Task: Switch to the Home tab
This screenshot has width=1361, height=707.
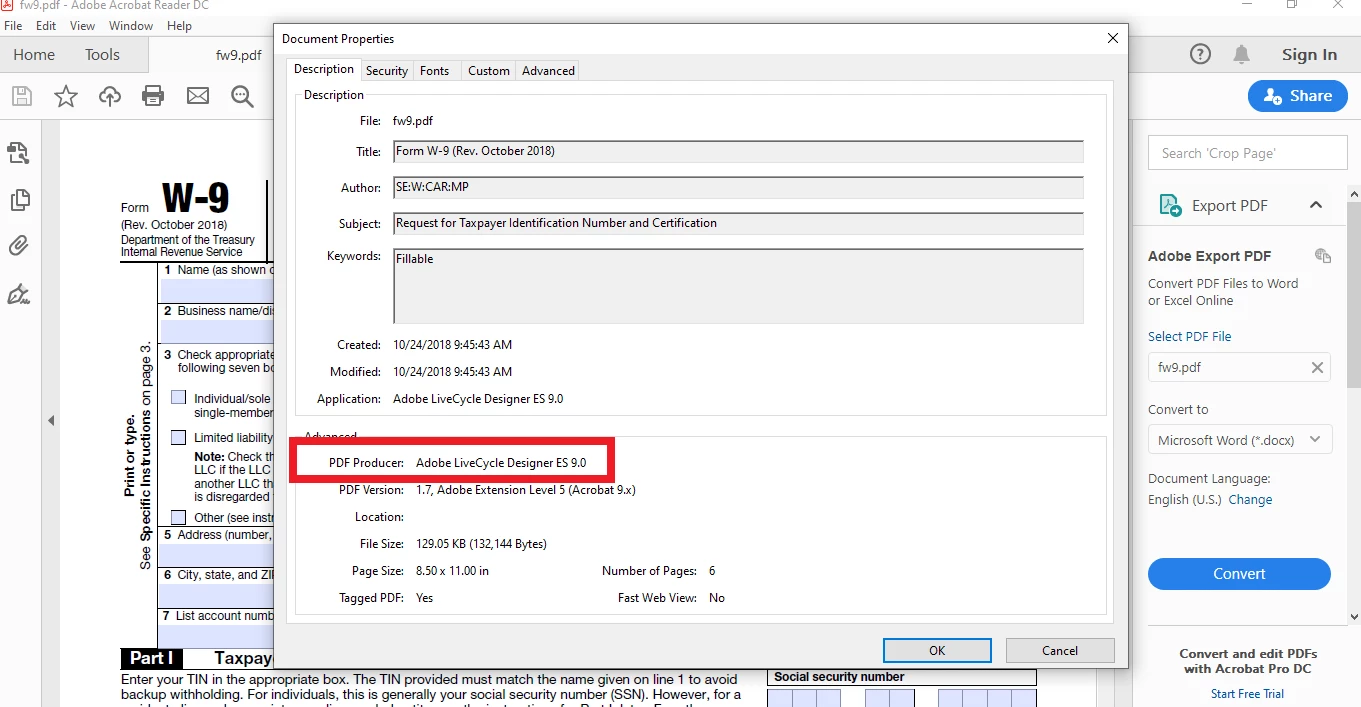Action: click(34, 55)
